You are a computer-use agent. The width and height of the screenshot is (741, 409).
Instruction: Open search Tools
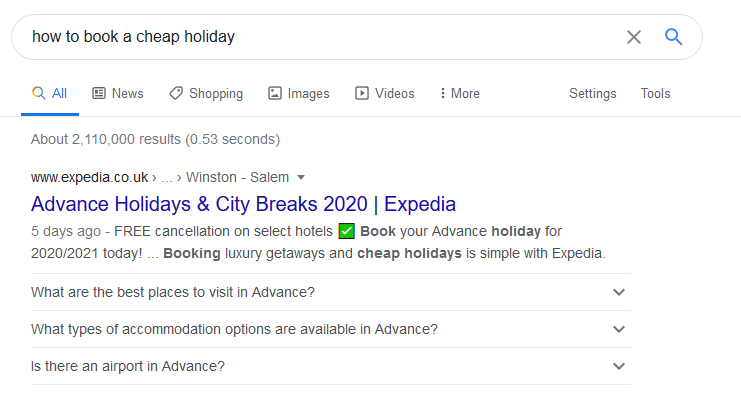(655, 93)
